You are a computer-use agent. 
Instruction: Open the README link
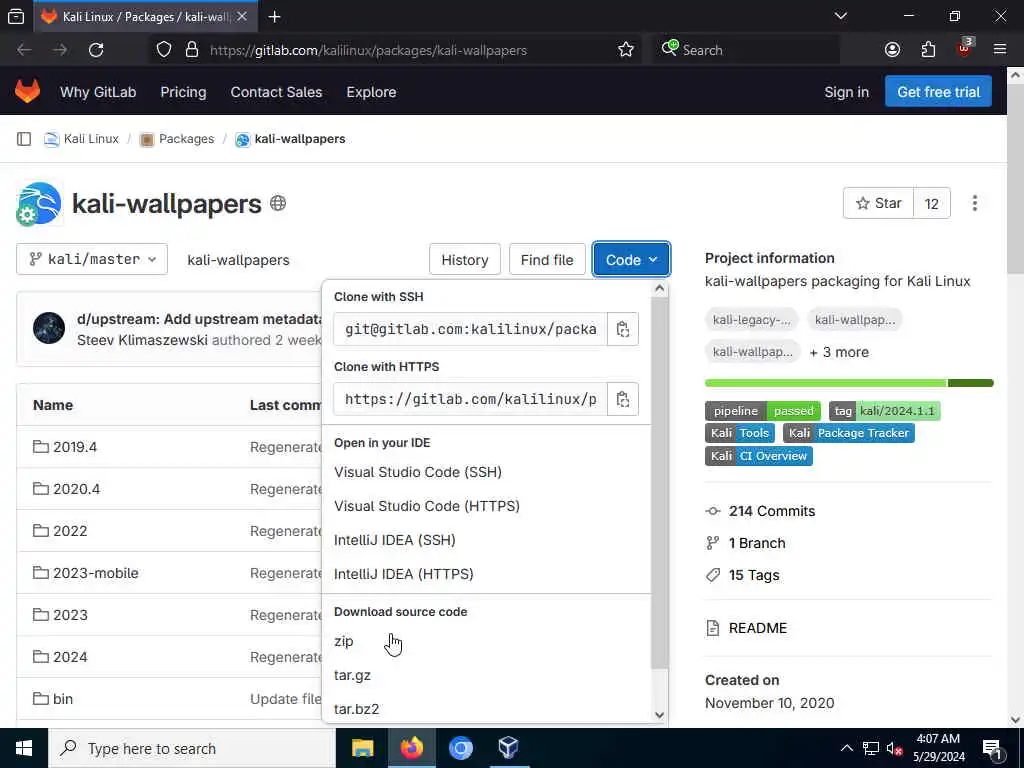pyautogui.click(x=758, y=628)
